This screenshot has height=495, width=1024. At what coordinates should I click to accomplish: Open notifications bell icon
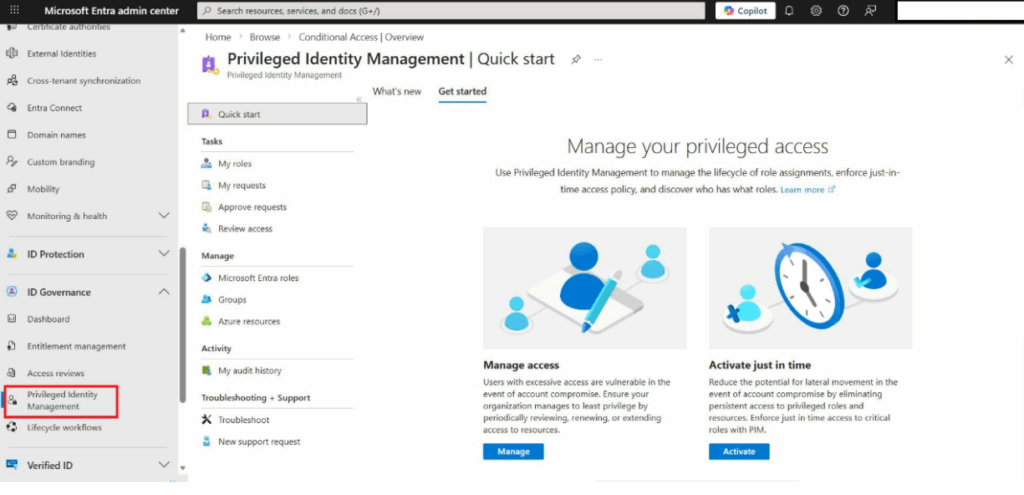[789, 10]
